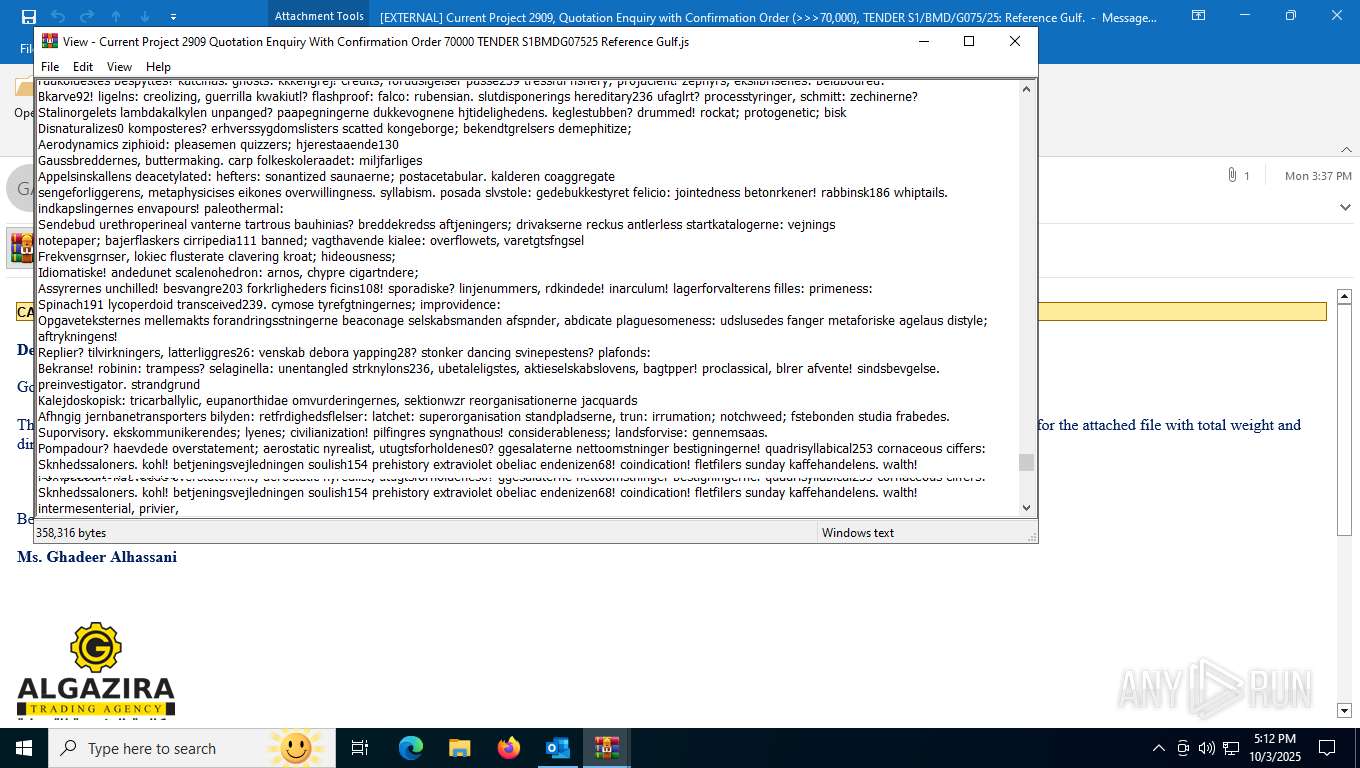Click WinRAR icon in viewer title bar
The width and height of the screenshot is (1360, 768).
(x=49, y=41)
